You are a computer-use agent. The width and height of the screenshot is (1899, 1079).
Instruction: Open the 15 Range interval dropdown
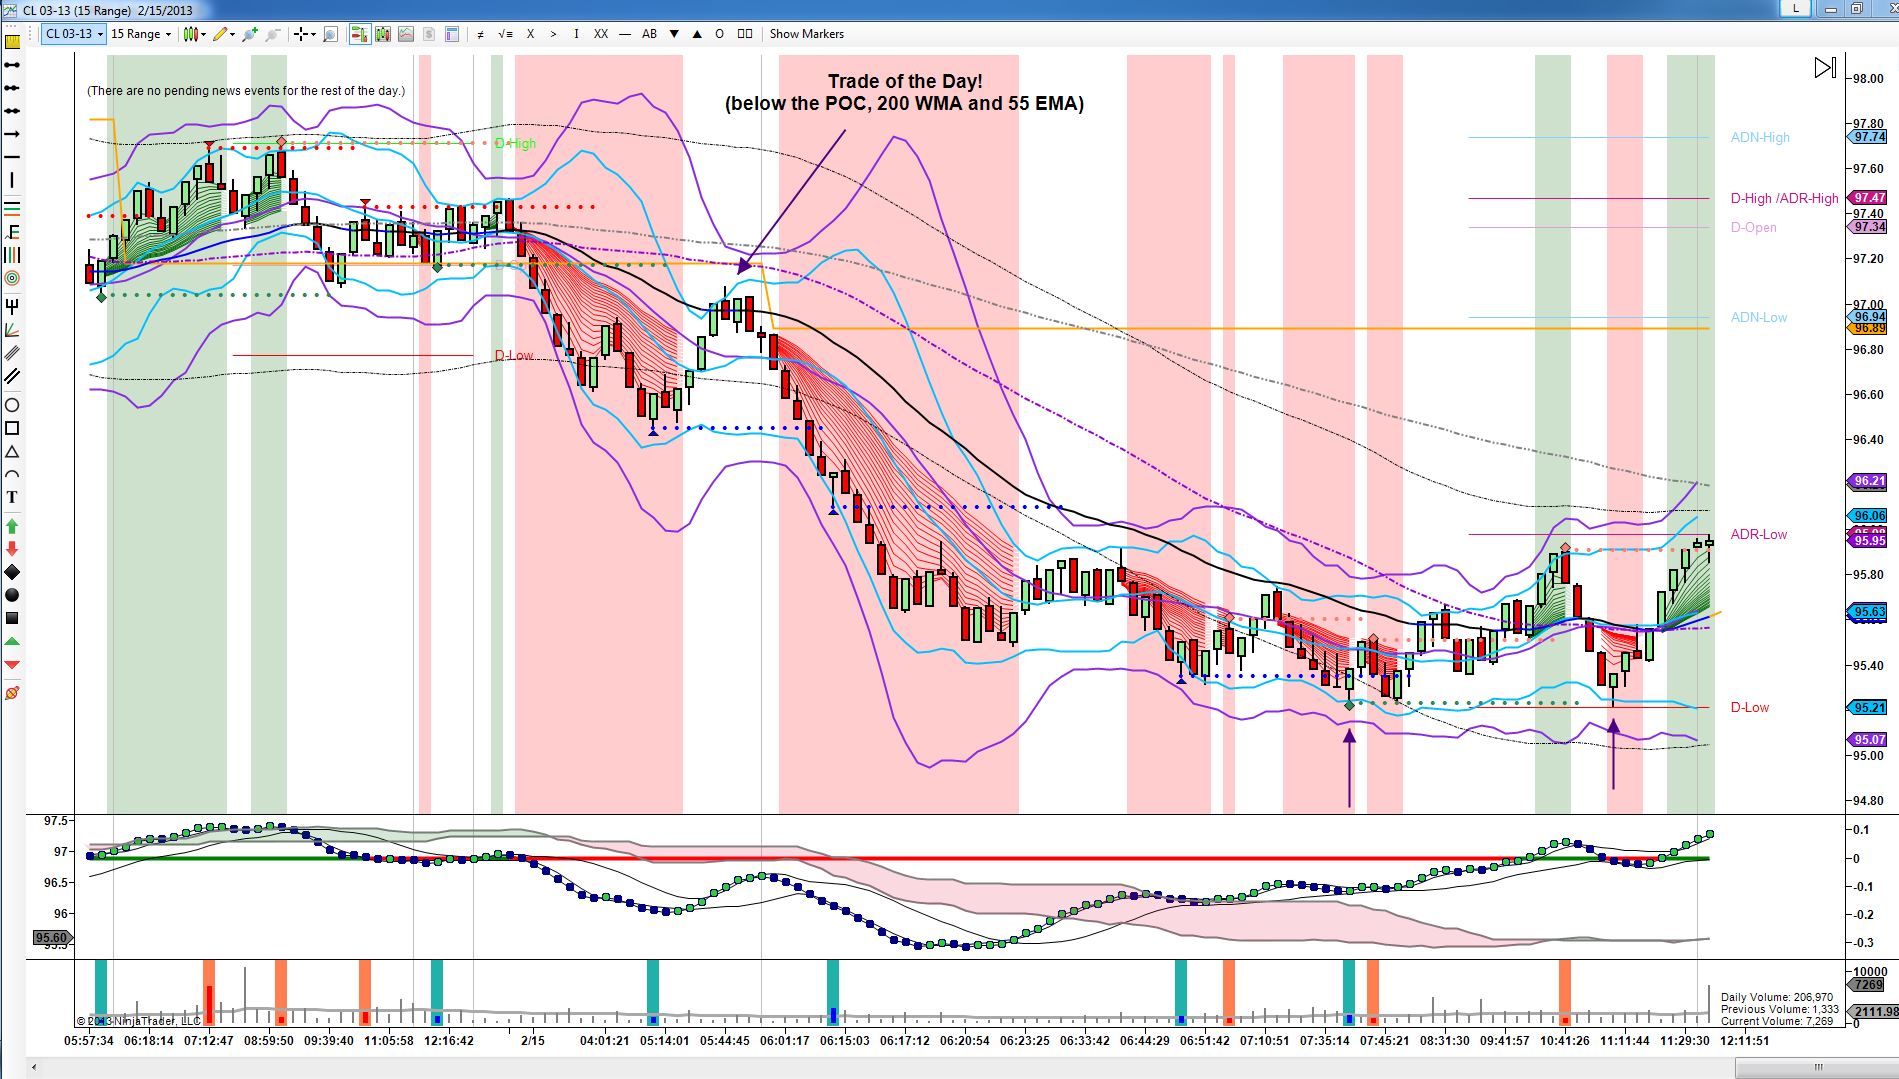(140, 34)
